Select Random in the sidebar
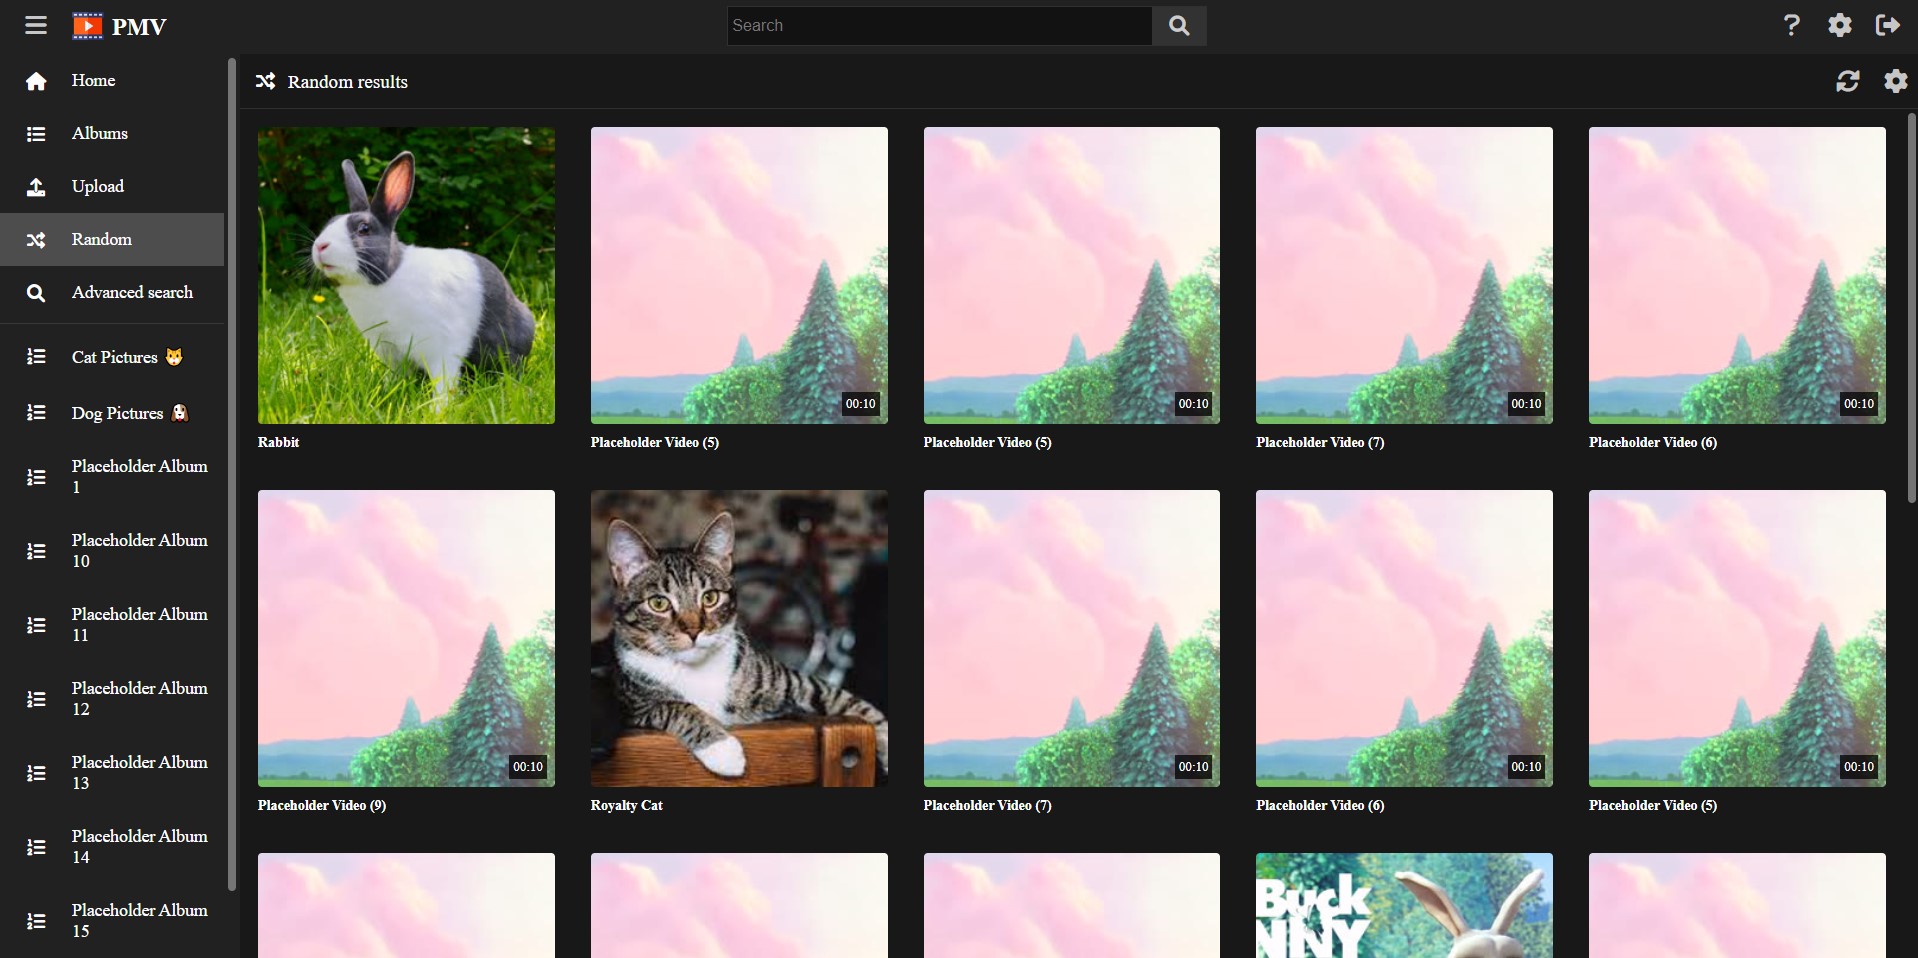Image resolution: width=1918 pixels, height=958 pixels. [x=112, y=240]
